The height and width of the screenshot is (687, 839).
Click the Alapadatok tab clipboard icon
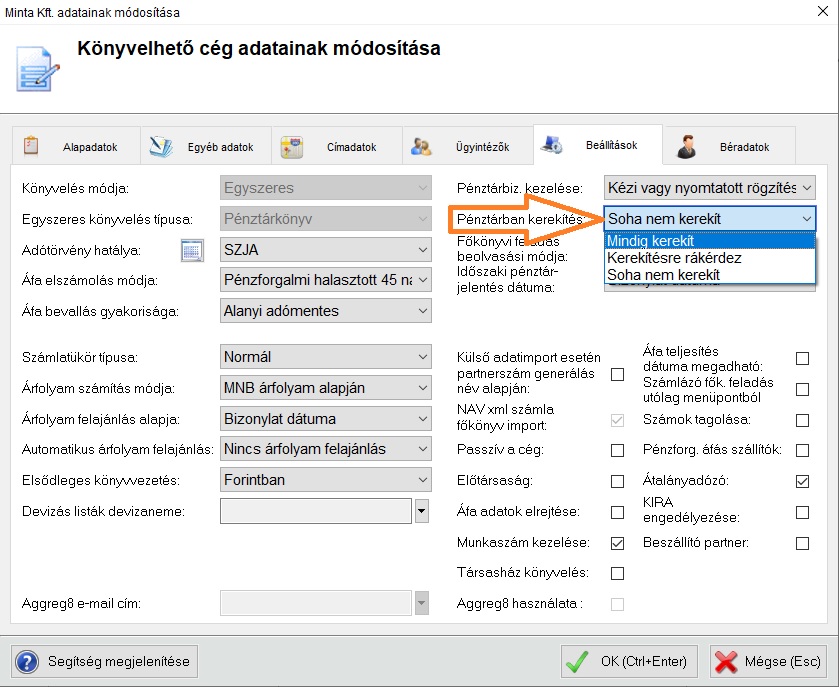coord(31,146)
